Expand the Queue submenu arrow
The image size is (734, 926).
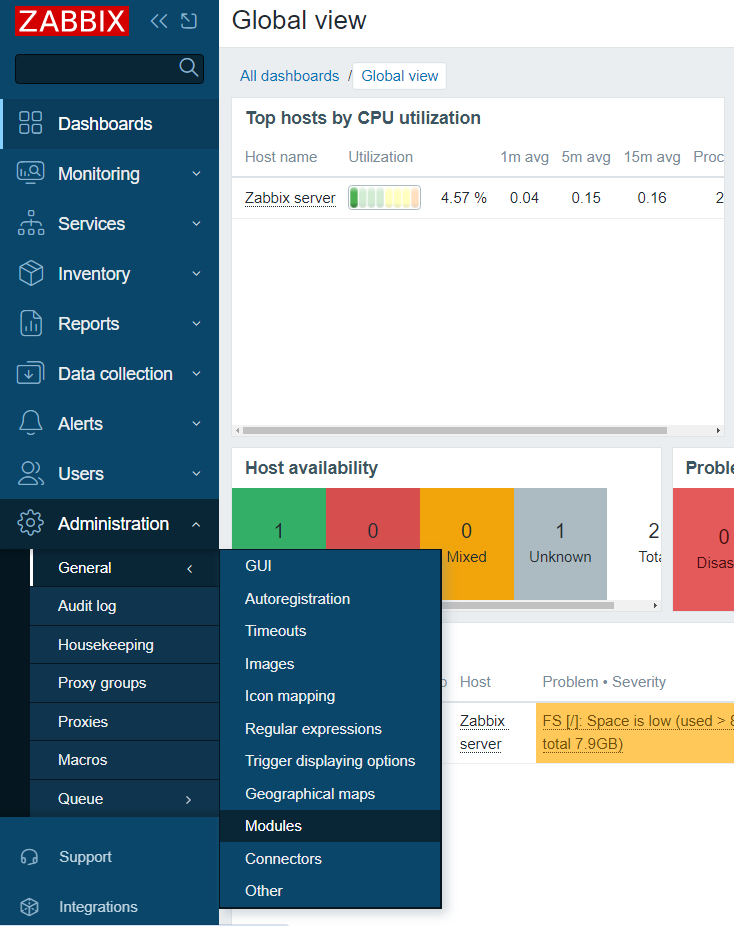(188, 799)
